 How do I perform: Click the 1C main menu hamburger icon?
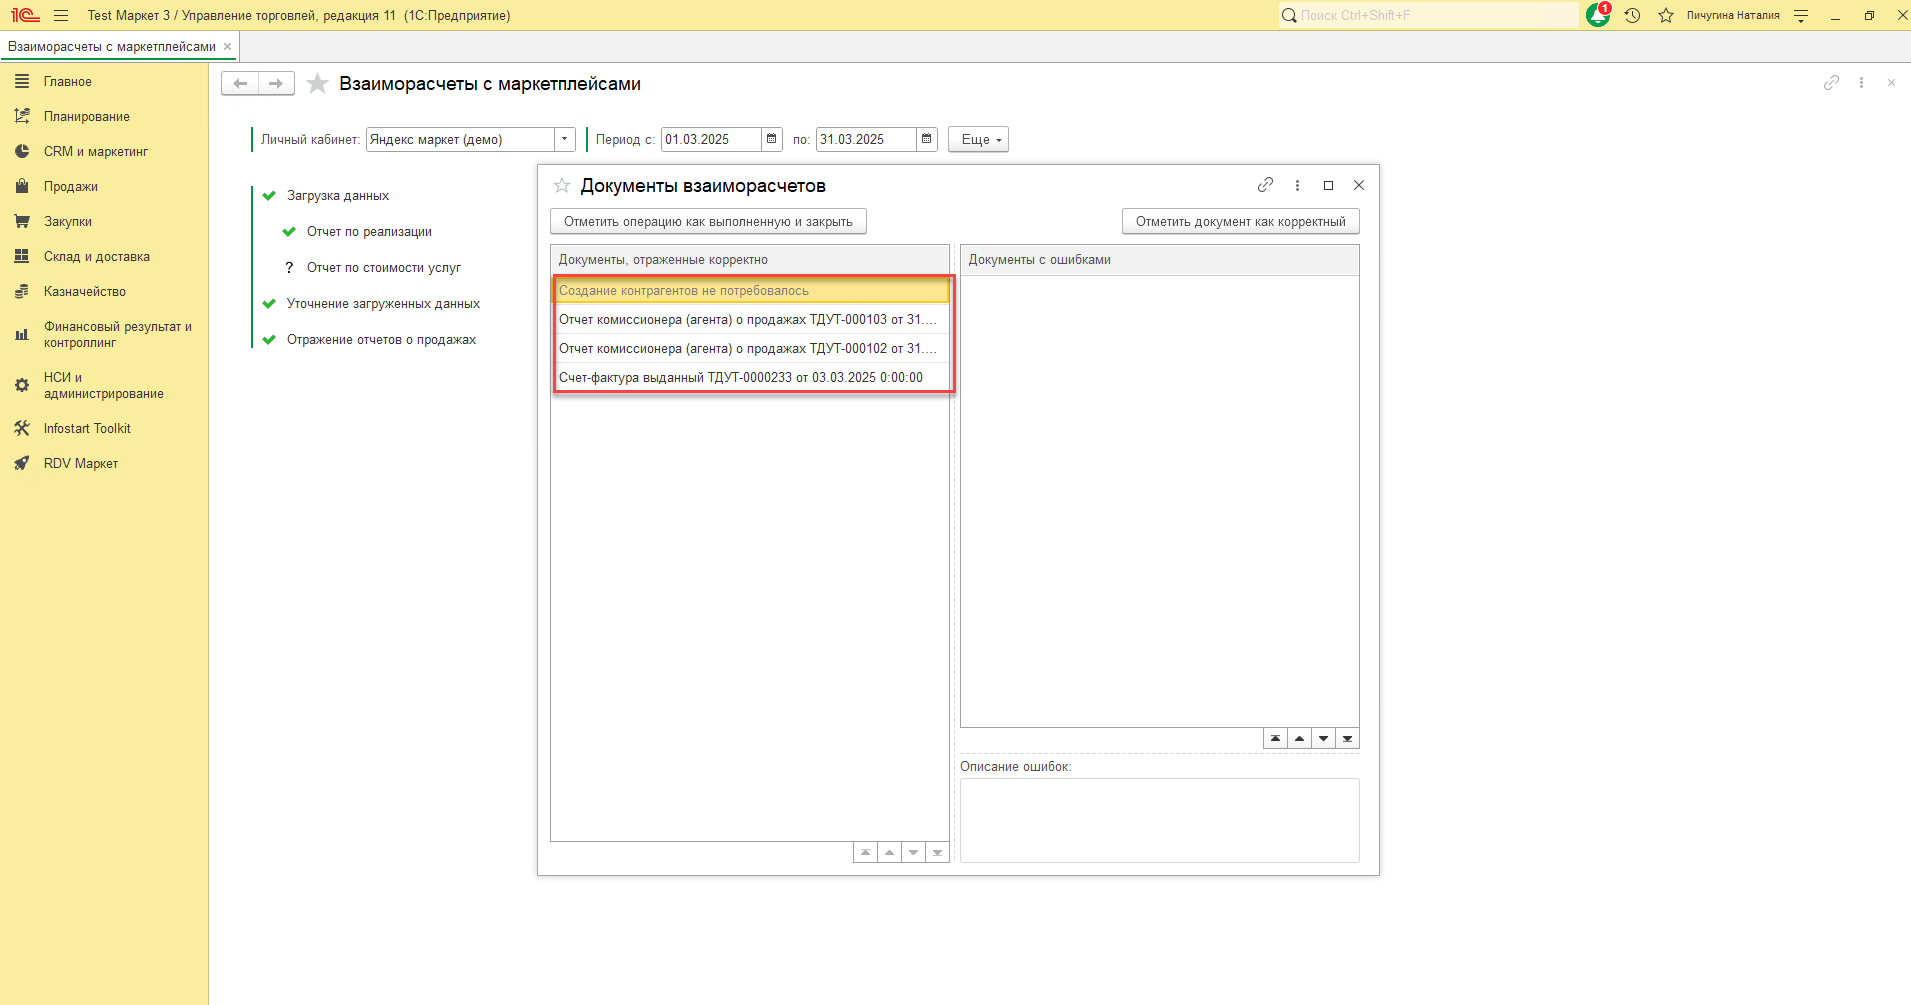click(61, 16)
